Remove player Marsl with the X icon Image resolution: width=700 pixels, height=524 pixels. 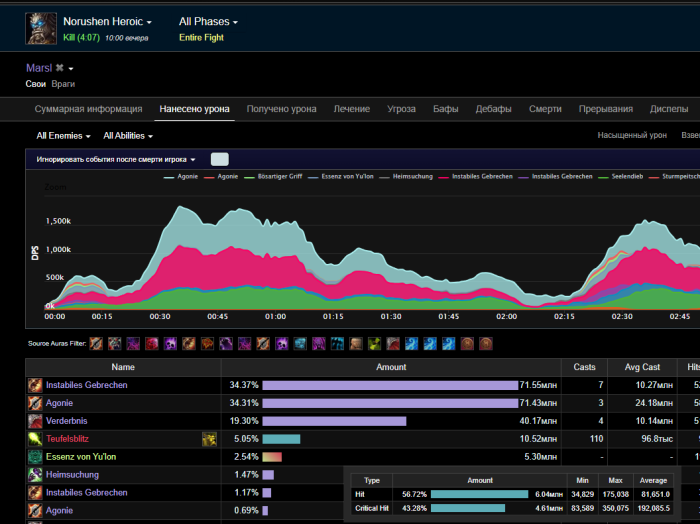coord(59,68)
